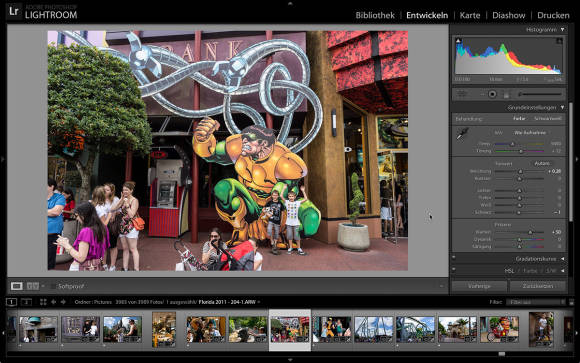Viewport: 580px width, 363px height.
Task: Toggle the filter switch at filmstrip right
Action: (x=571, y=302)
